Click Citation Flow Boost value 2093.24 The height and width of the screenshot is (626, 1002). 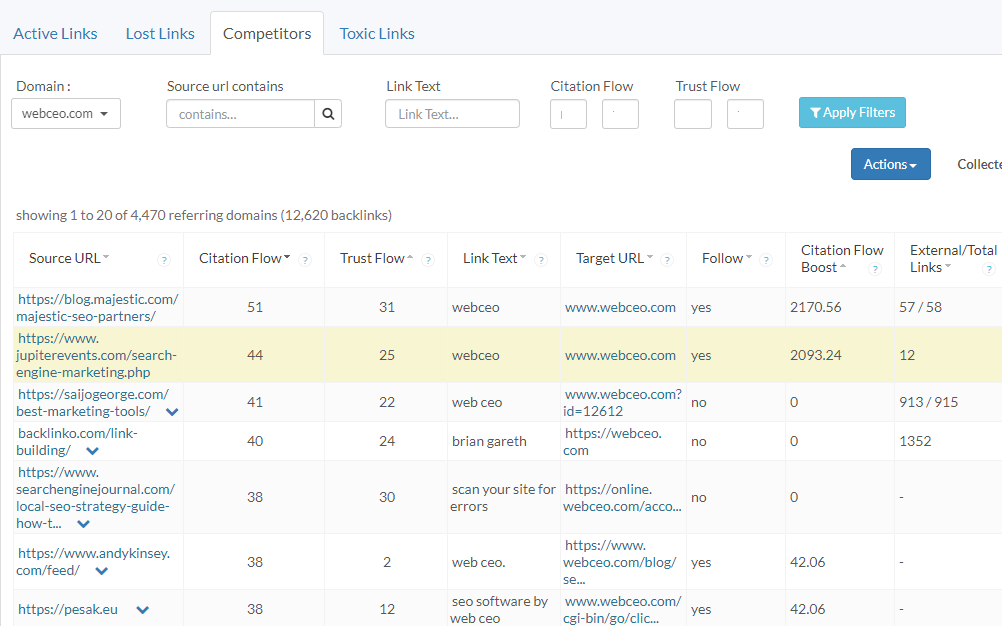pyautogui.click(x=815, y=355)
